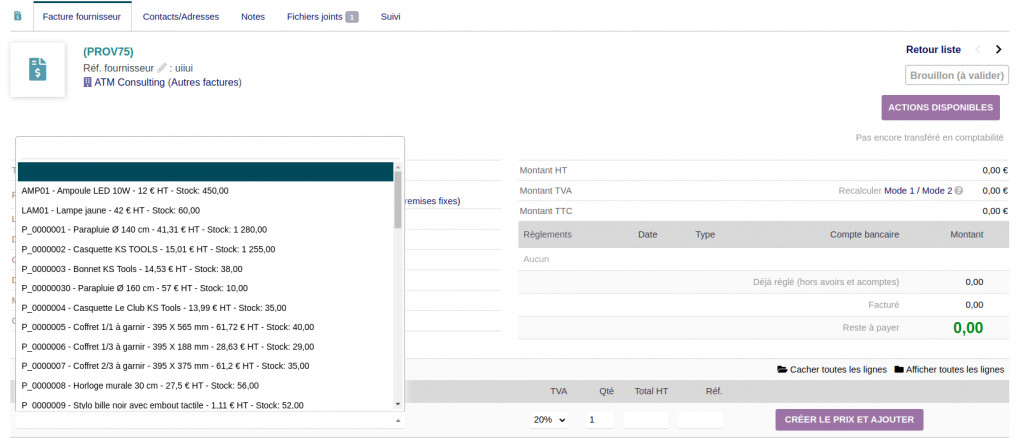Edit the supplier reference via pencil icon
Image resolution: width=1024 pixels, height=438 pixels.
point(162,68)
